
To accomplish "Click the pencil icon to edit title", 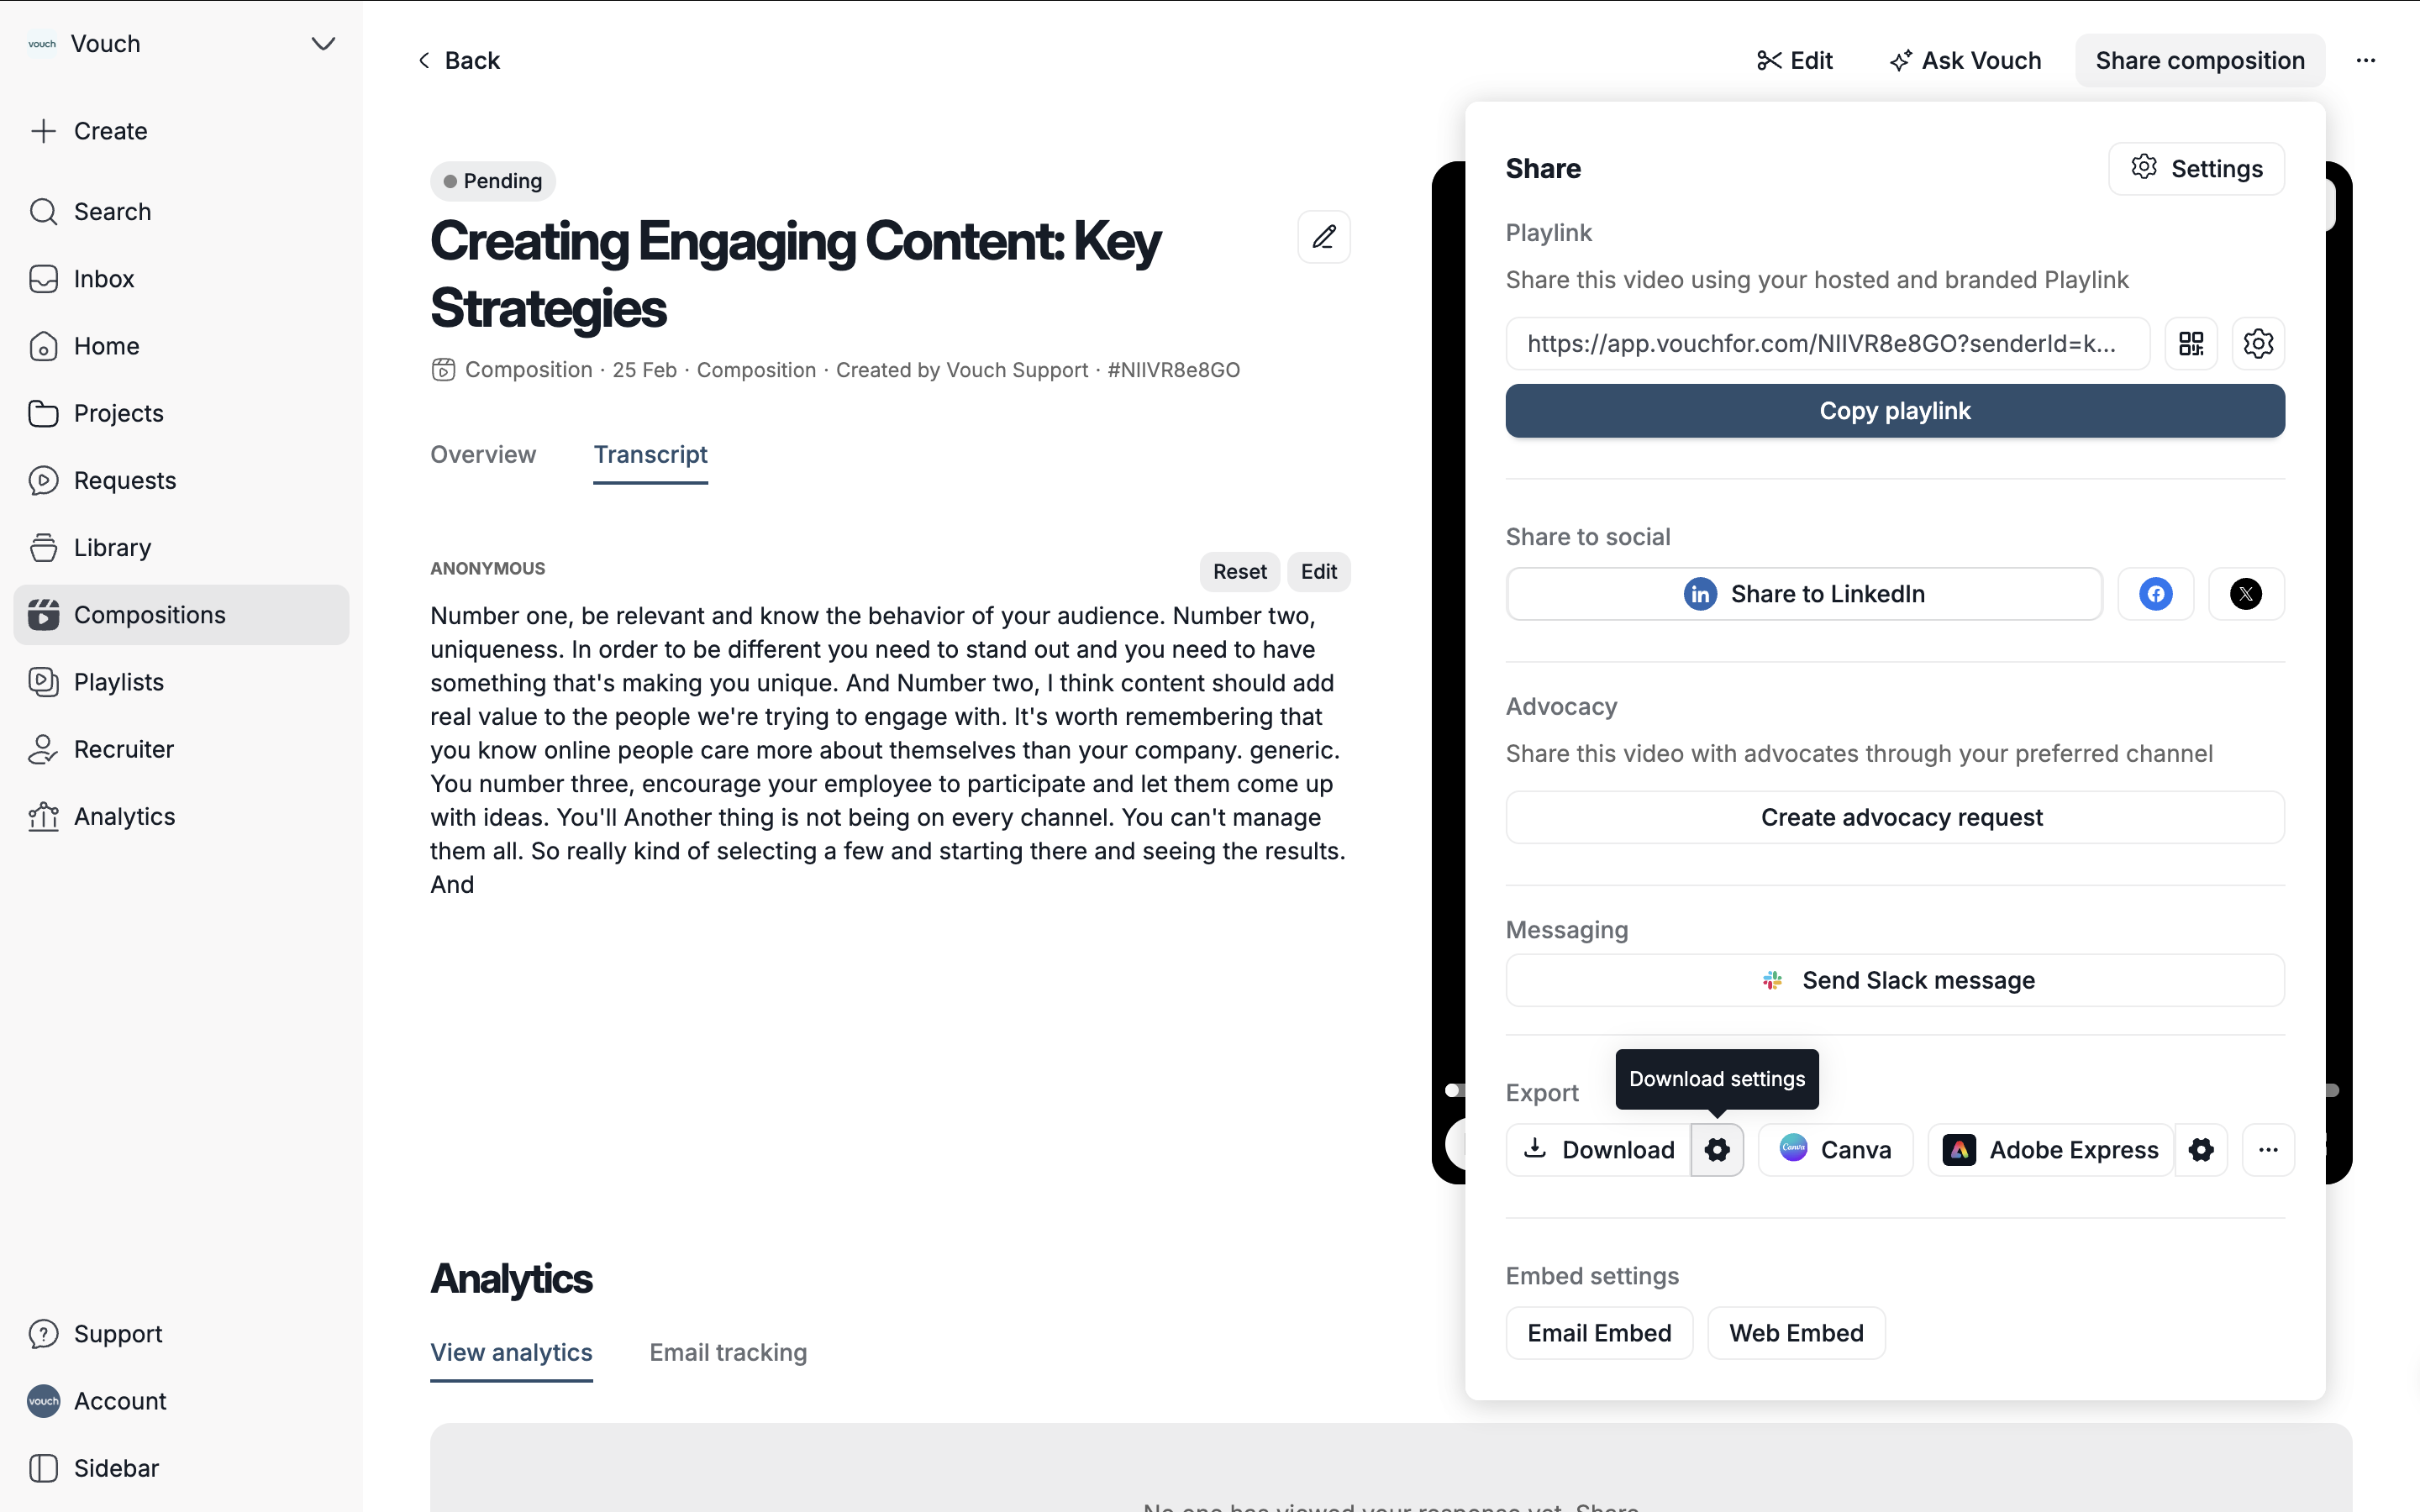I will pos(1323,237).
